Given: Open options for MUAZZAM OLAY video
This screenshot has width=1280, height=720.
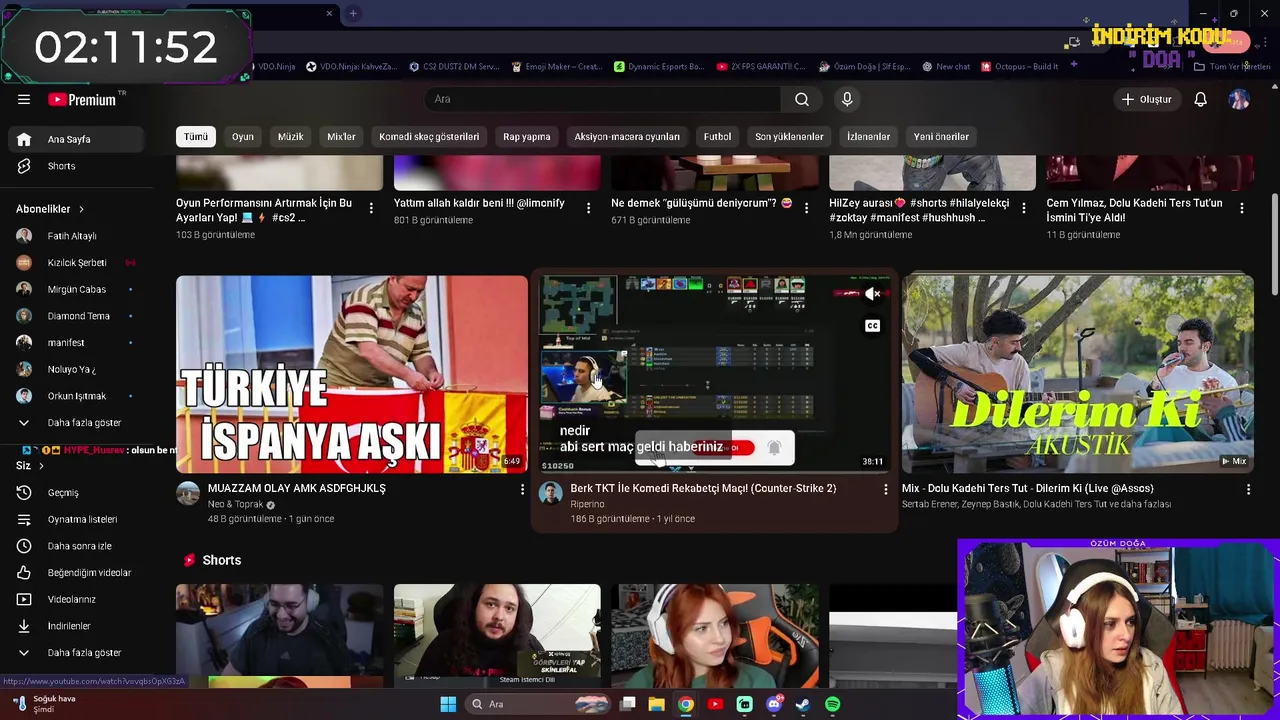Looking at the screenshot, I should 522,489.
